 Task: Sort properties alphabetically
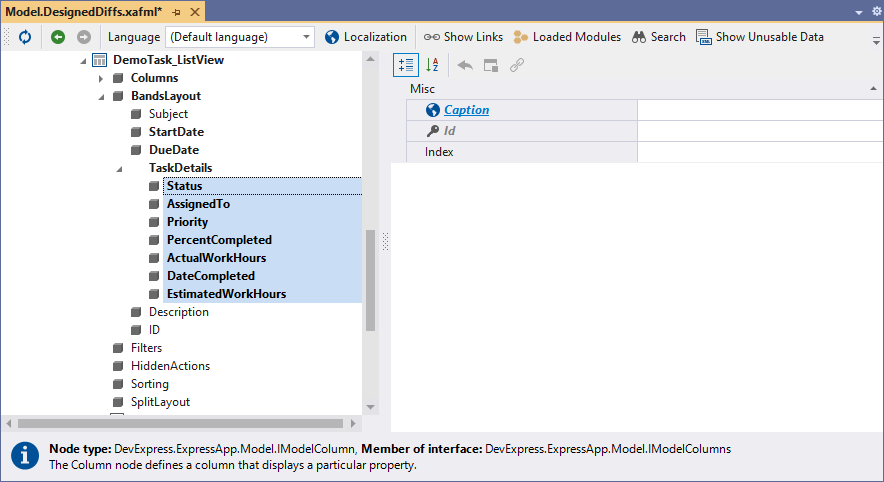click(432, 65)
